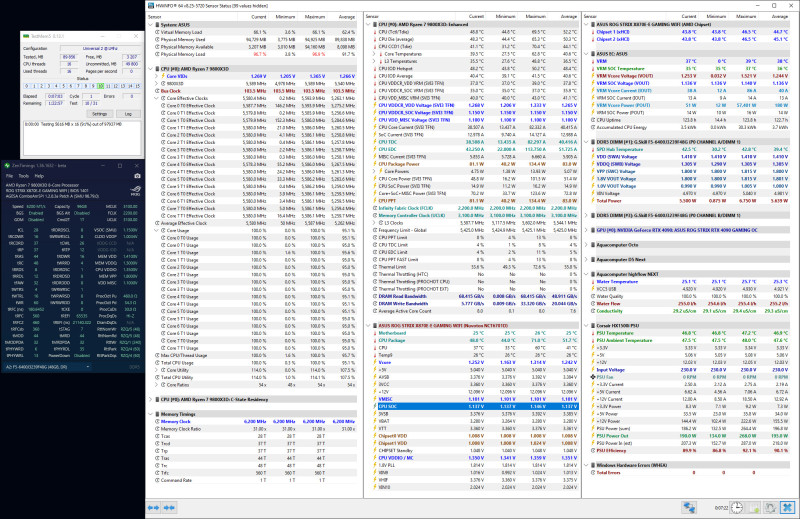Click the TestMem5 log output text area
The width and height of the screenshot is (800, 519).
(82, 138)
